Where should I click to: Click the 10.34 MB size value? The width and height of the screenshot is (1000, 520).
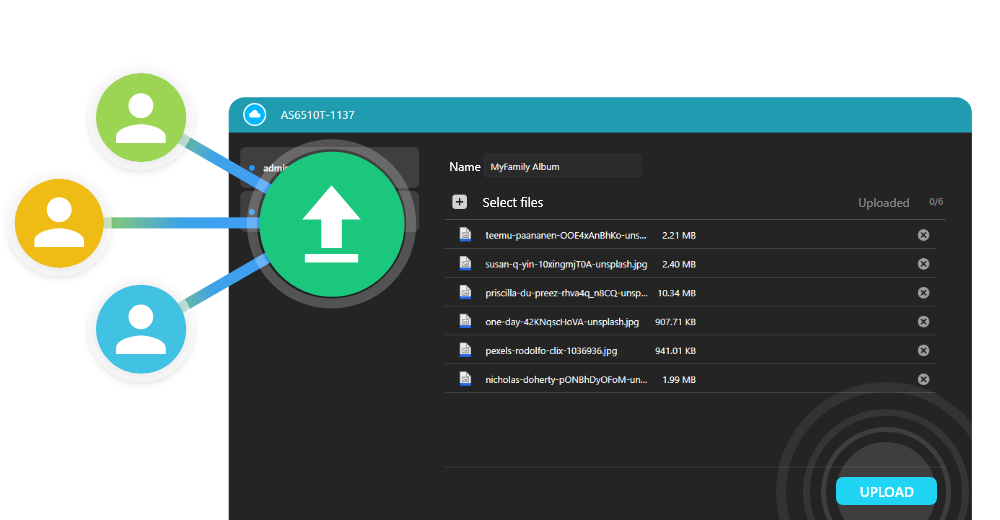677,293
